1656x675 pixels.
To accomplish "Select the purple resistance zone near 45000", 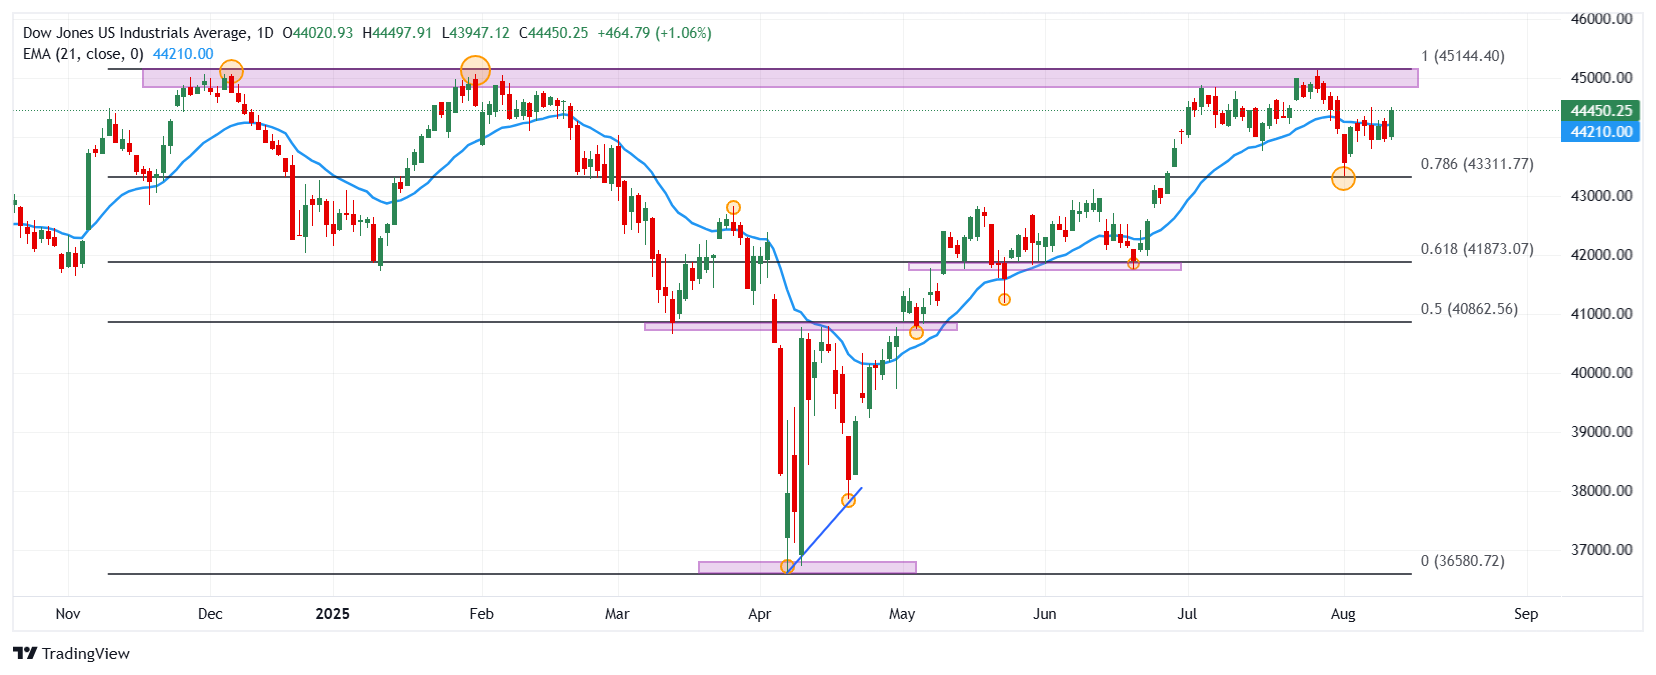I will coord(780,78).
